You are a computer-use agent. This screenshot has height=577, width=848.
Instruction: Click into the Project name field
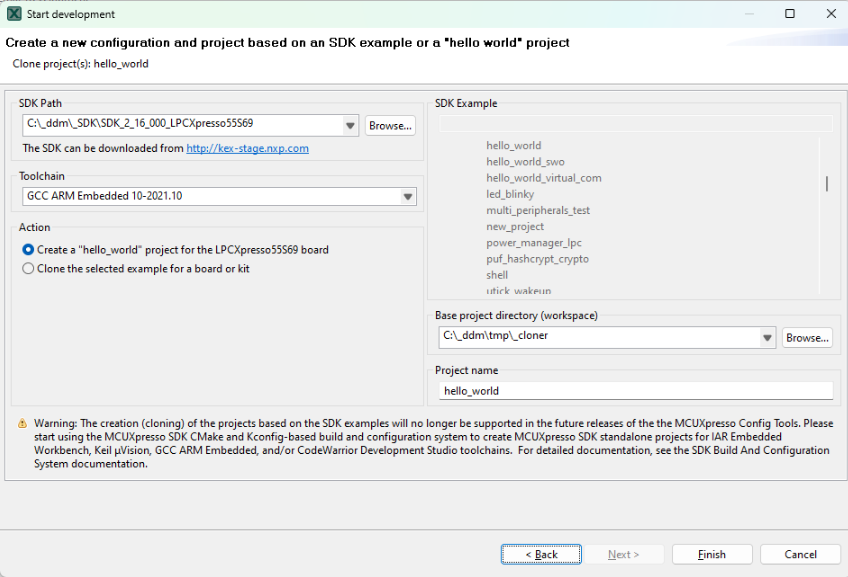(x=635, y=391)
